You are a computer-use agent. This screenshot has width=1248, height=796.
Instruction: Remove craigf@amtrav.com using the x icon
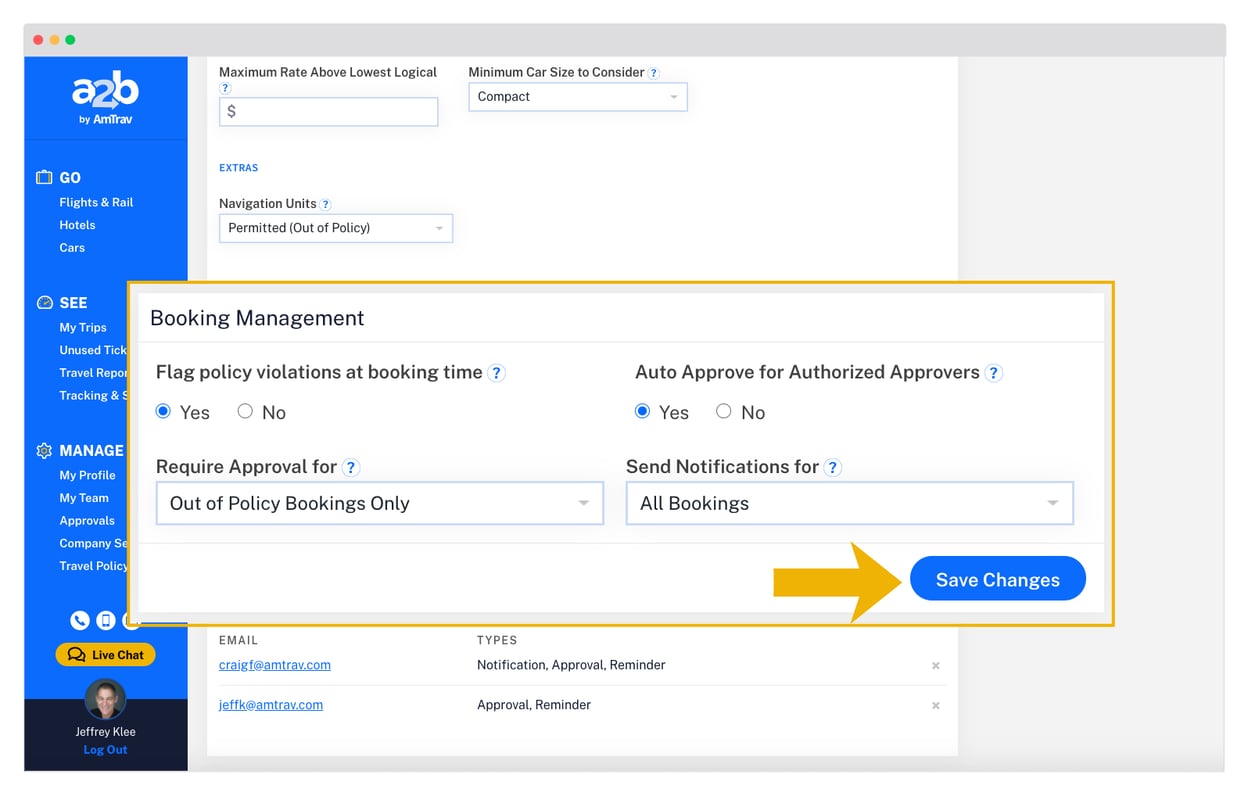(x=936, y=665)
